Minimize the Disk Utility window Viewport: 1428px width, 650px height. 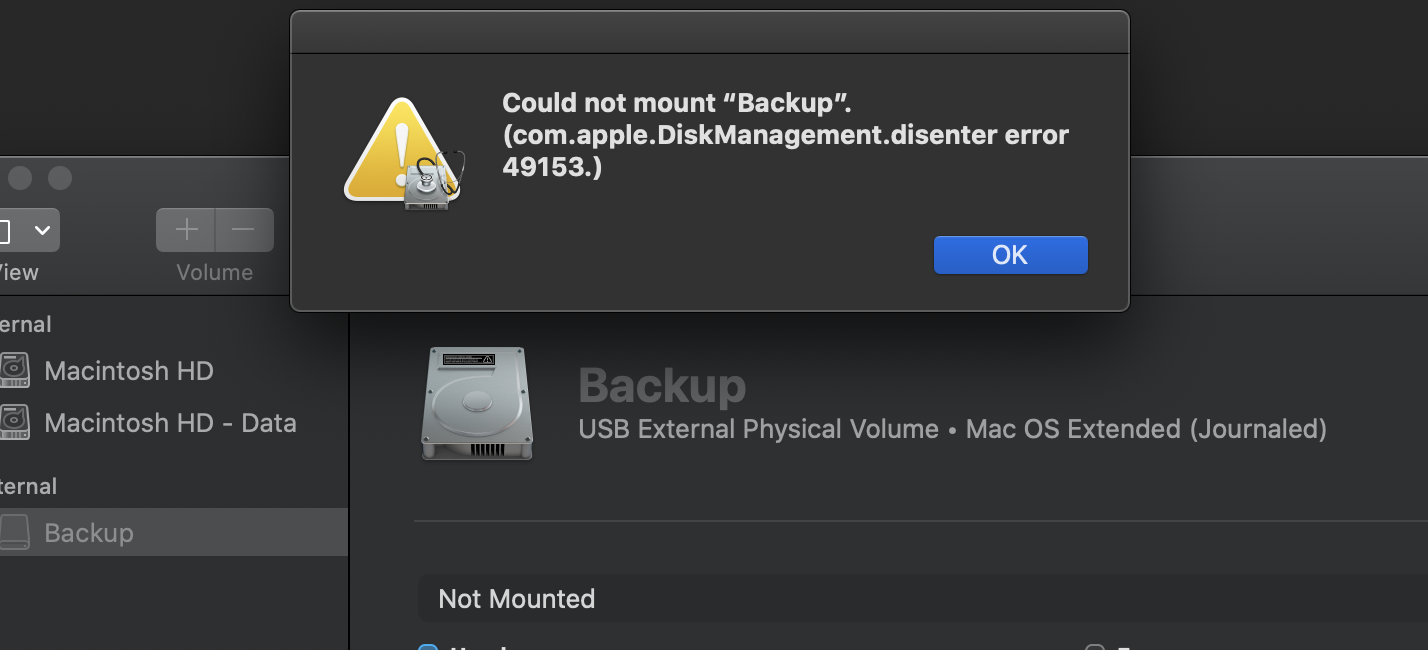pyautogui.click(x=20, y=178)
